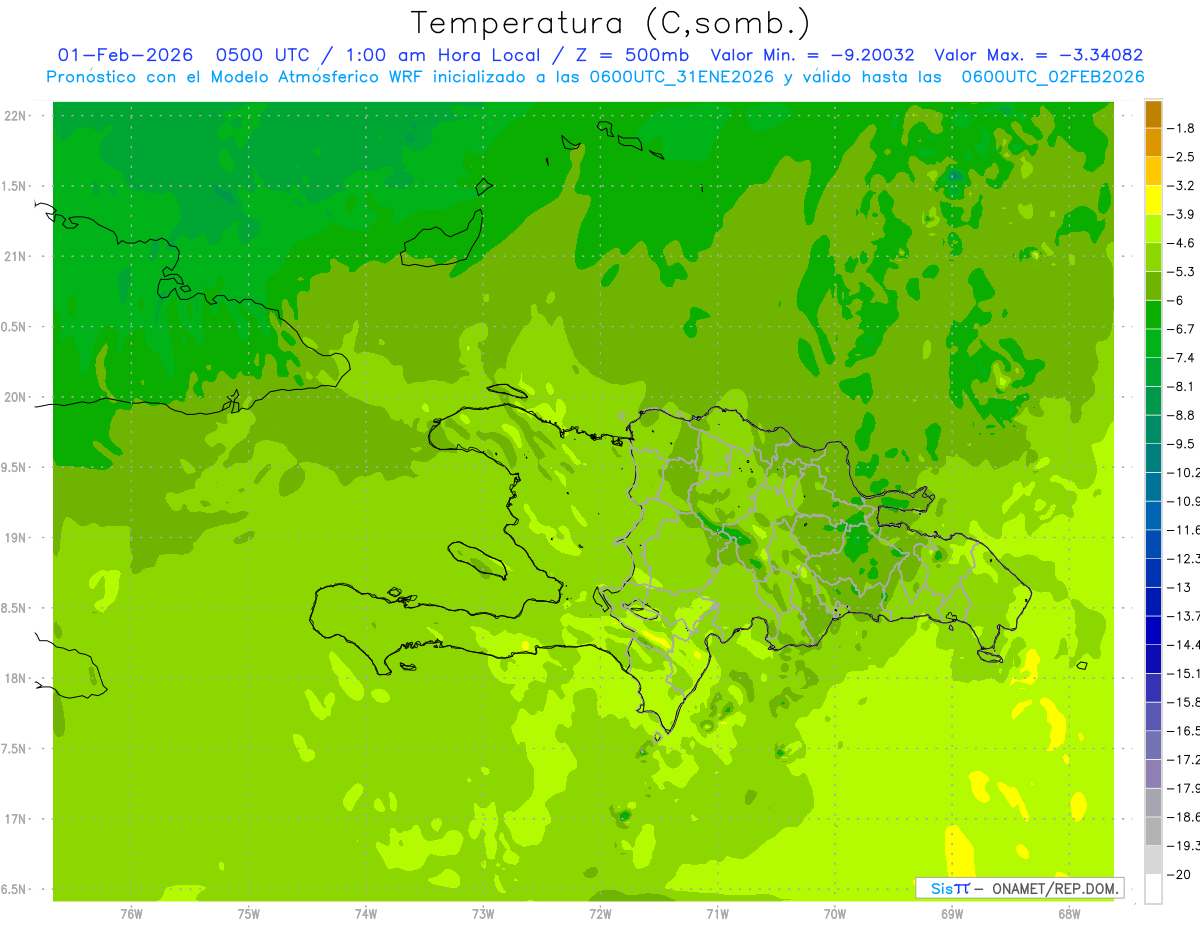1200x927 pixels.
Task: Click the "76W" longitude label
Action: coord(131,913)
